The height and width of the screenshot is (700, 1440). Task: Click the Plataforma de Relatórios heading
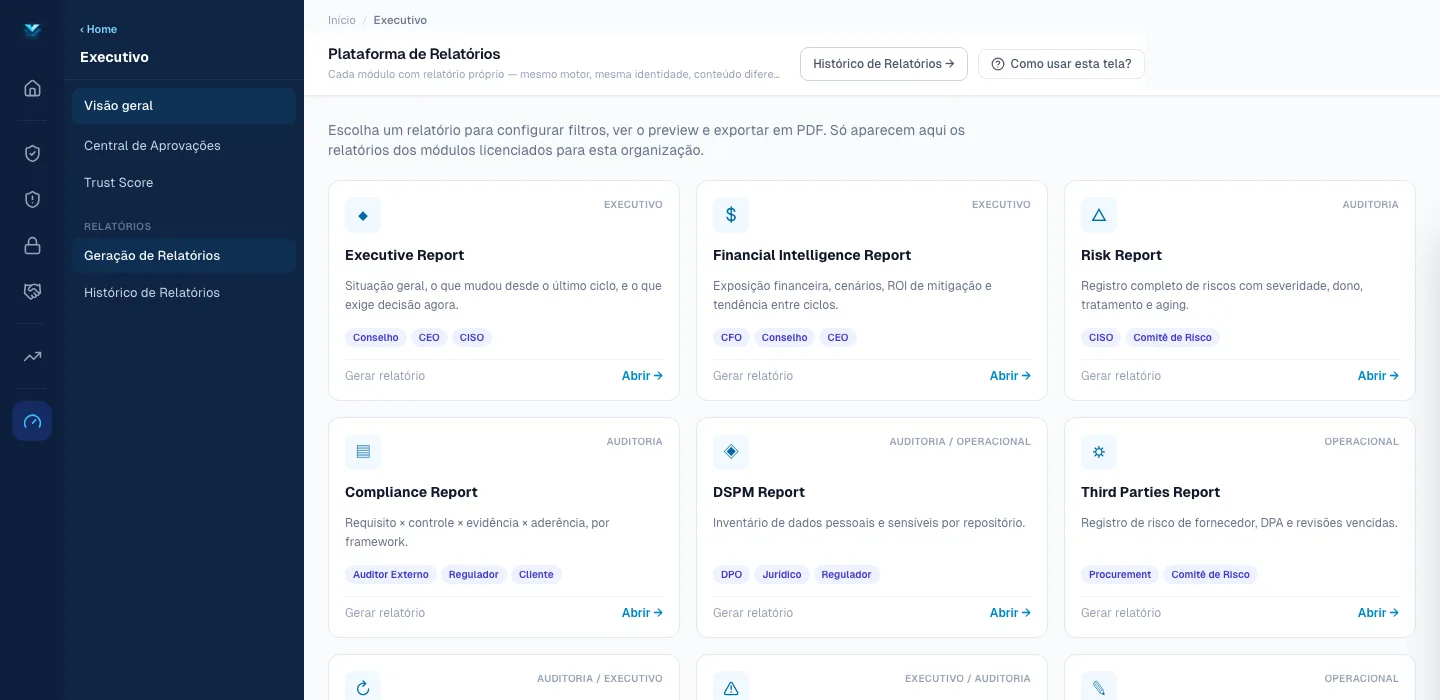pyautogui.click(x=414, y=54)
